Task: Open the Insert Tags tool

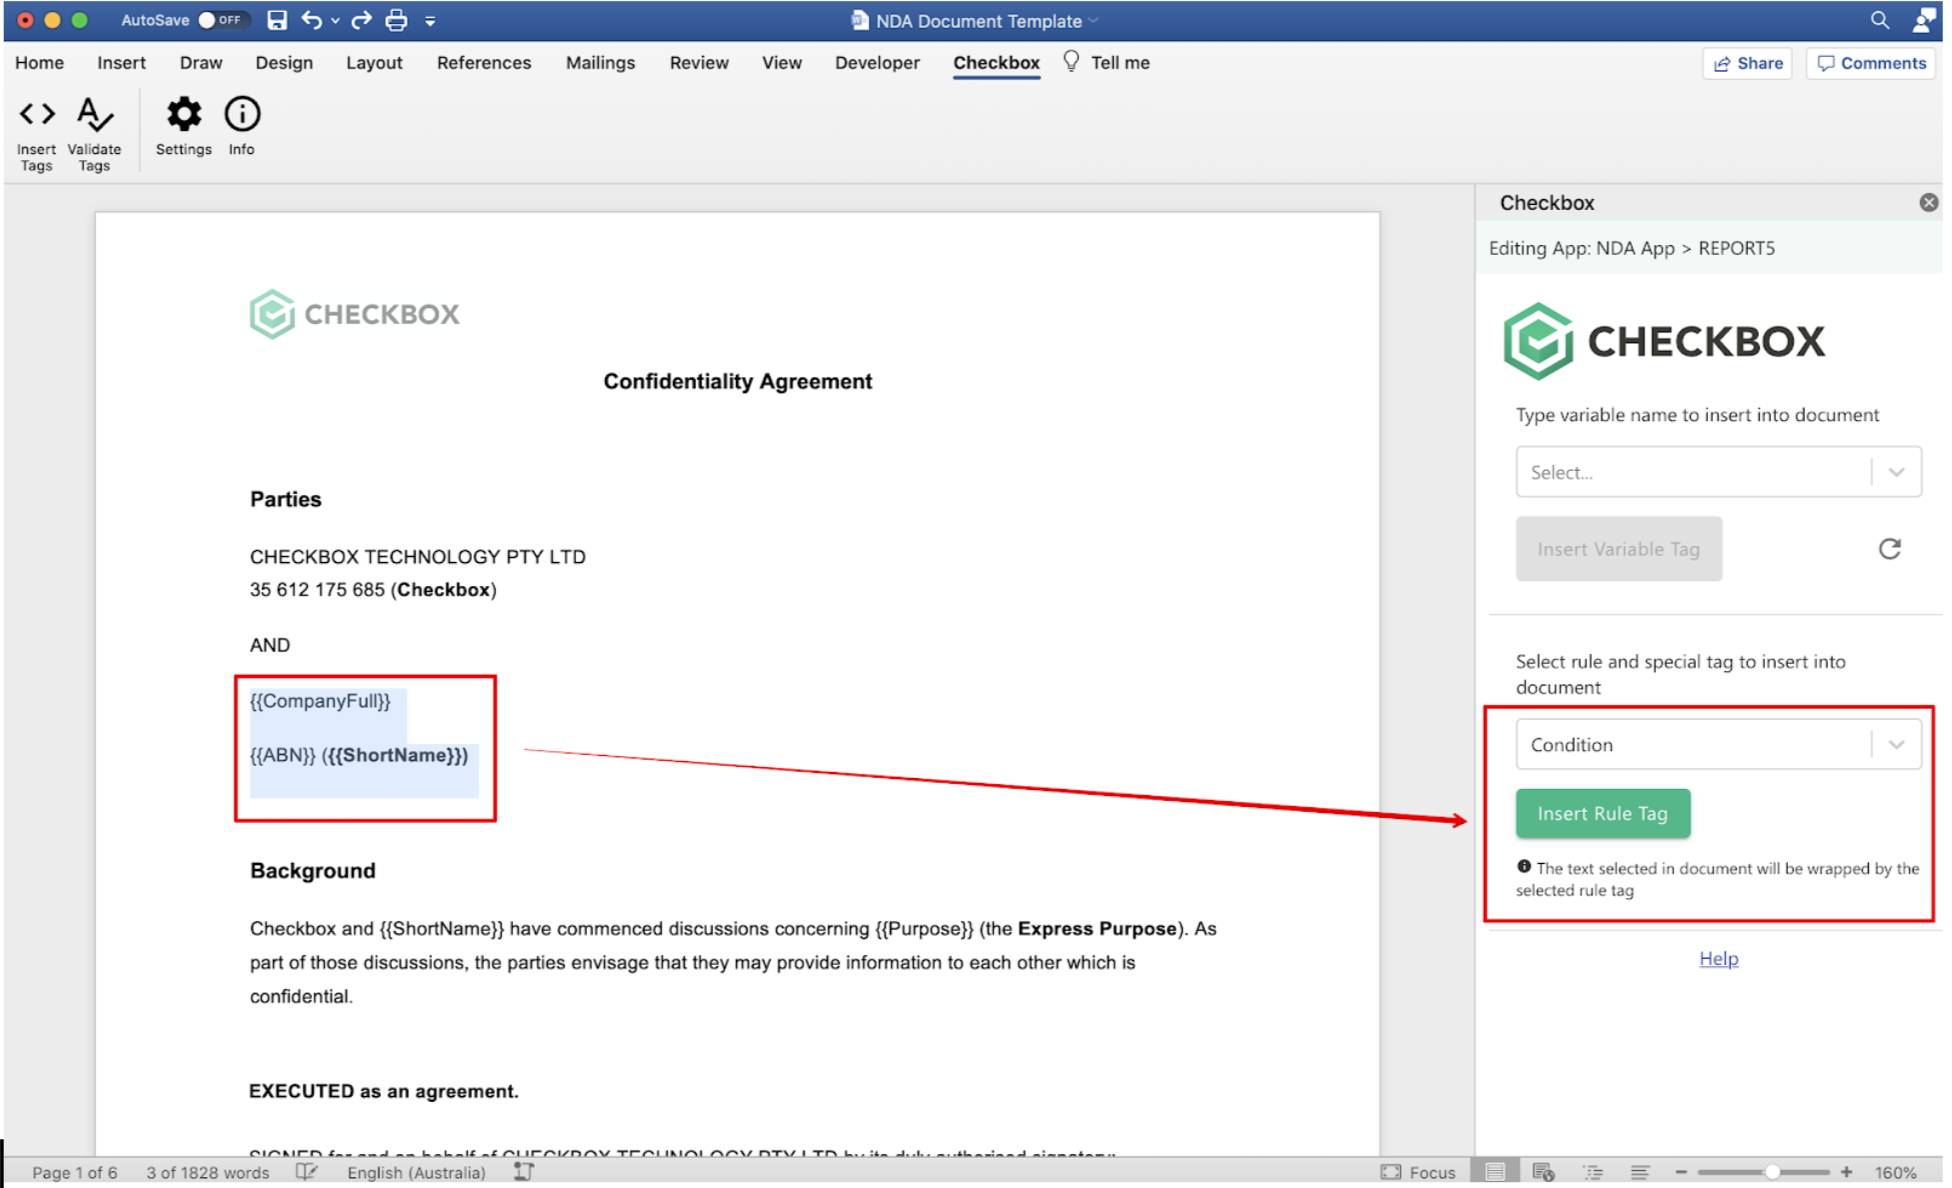Action: (x=37, y=134)
